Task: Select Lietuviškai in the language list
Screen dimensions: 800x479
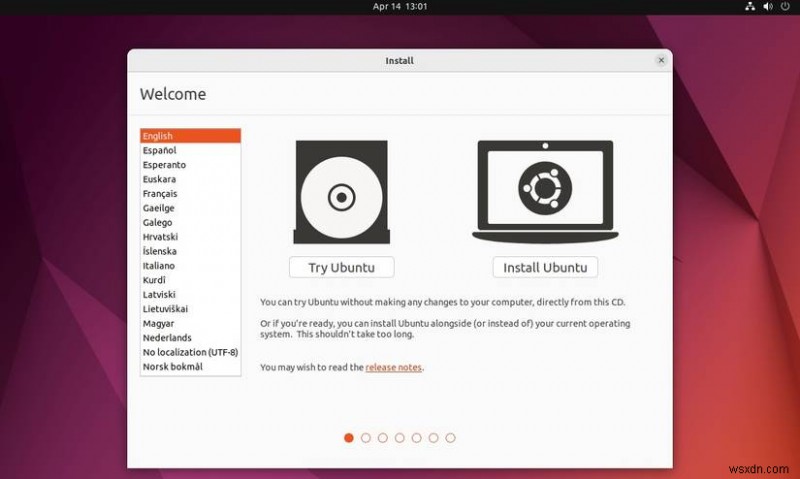Action: click(190, 309)
